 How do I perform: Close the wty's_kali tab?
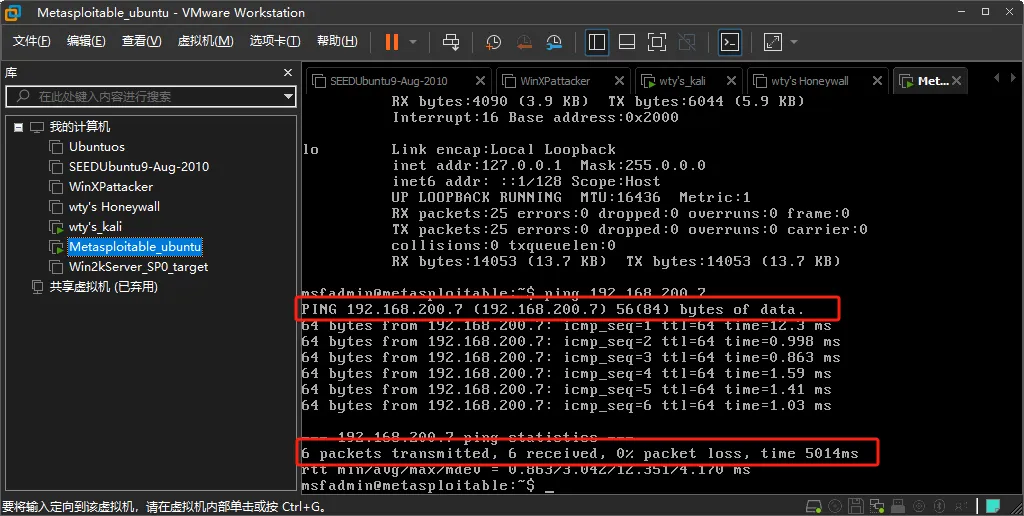(x=731, y=81)
